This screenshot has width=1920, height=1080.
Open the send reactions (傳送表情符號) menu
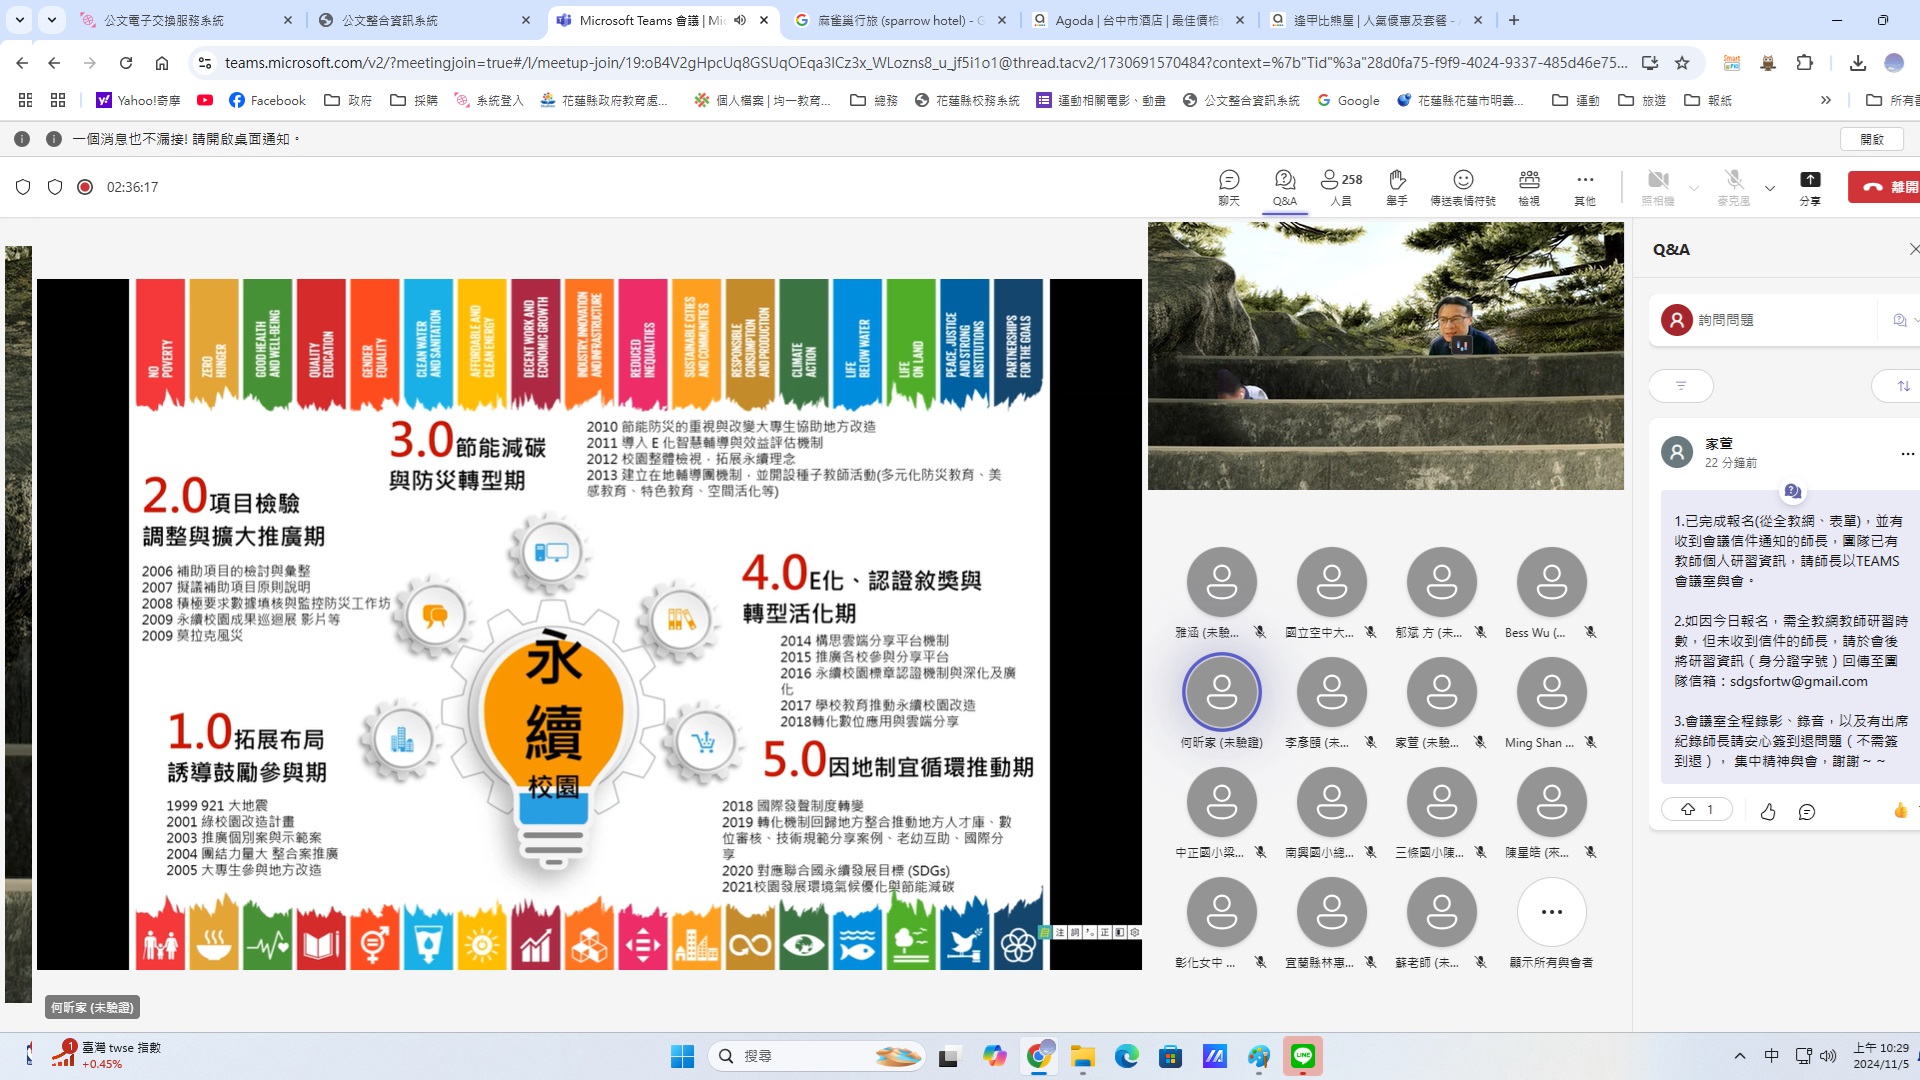[1462, 187]
